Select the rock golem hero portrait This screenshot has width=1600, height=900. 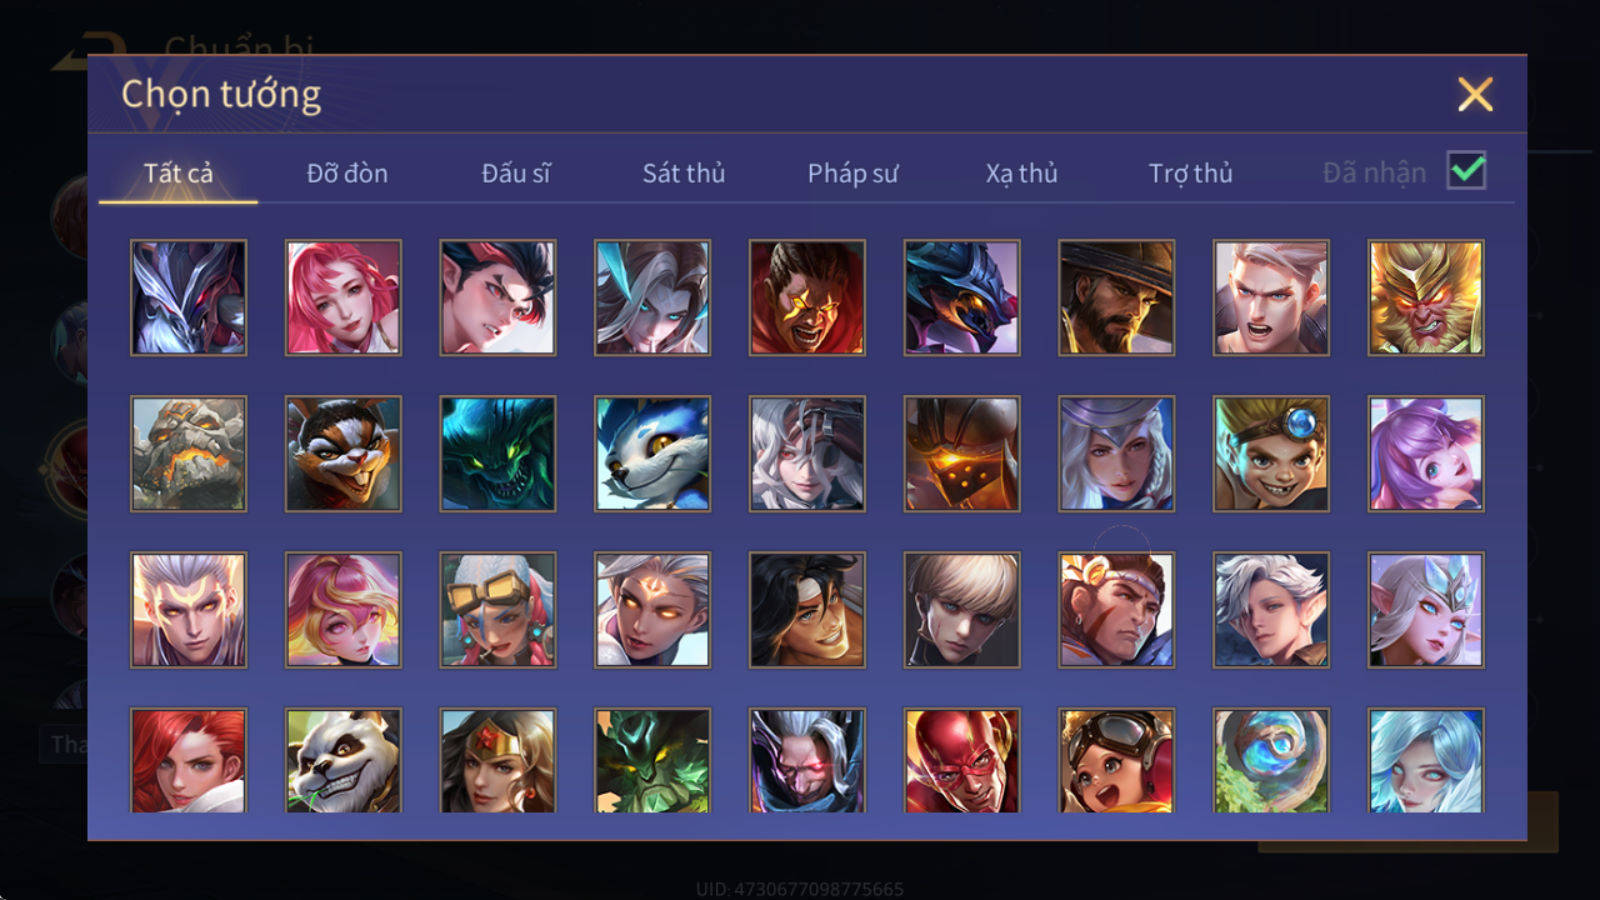click(x=188, y=453)
